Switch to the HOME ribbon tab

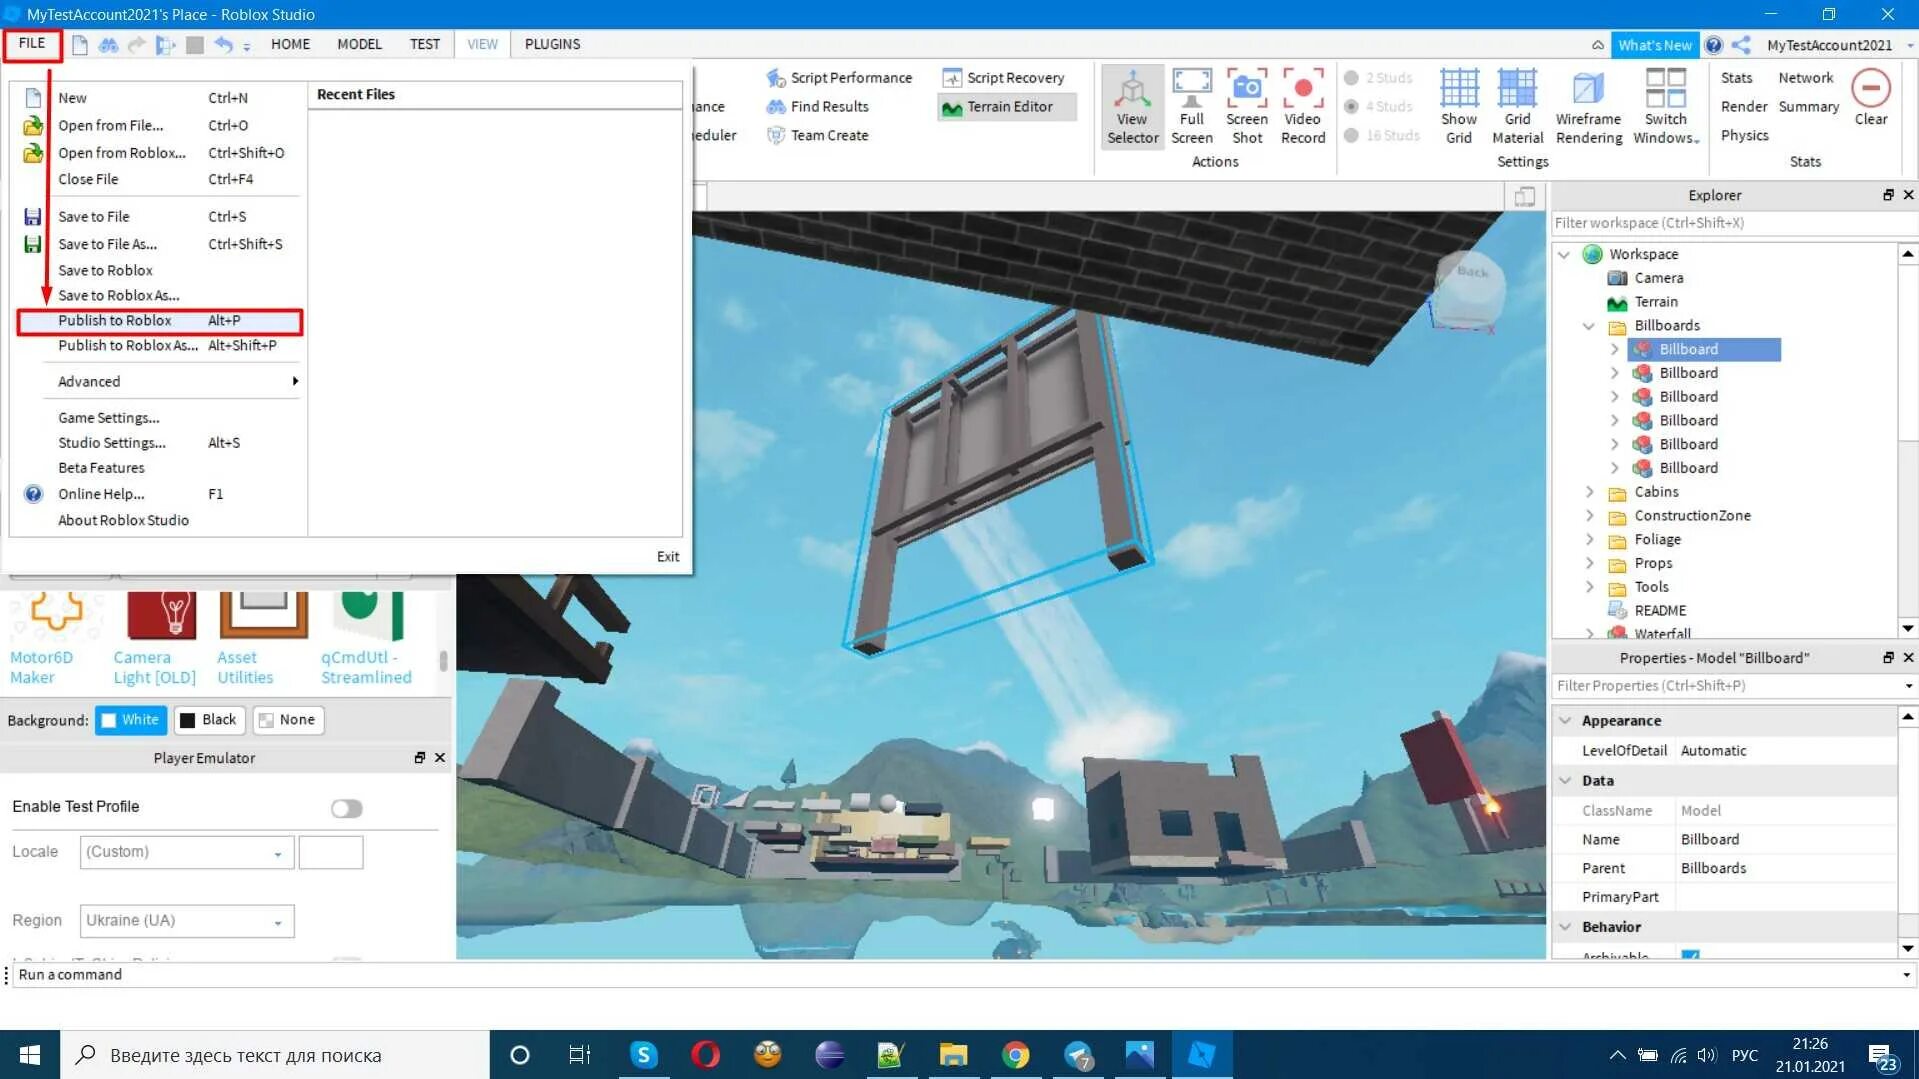tap(290, 44)
